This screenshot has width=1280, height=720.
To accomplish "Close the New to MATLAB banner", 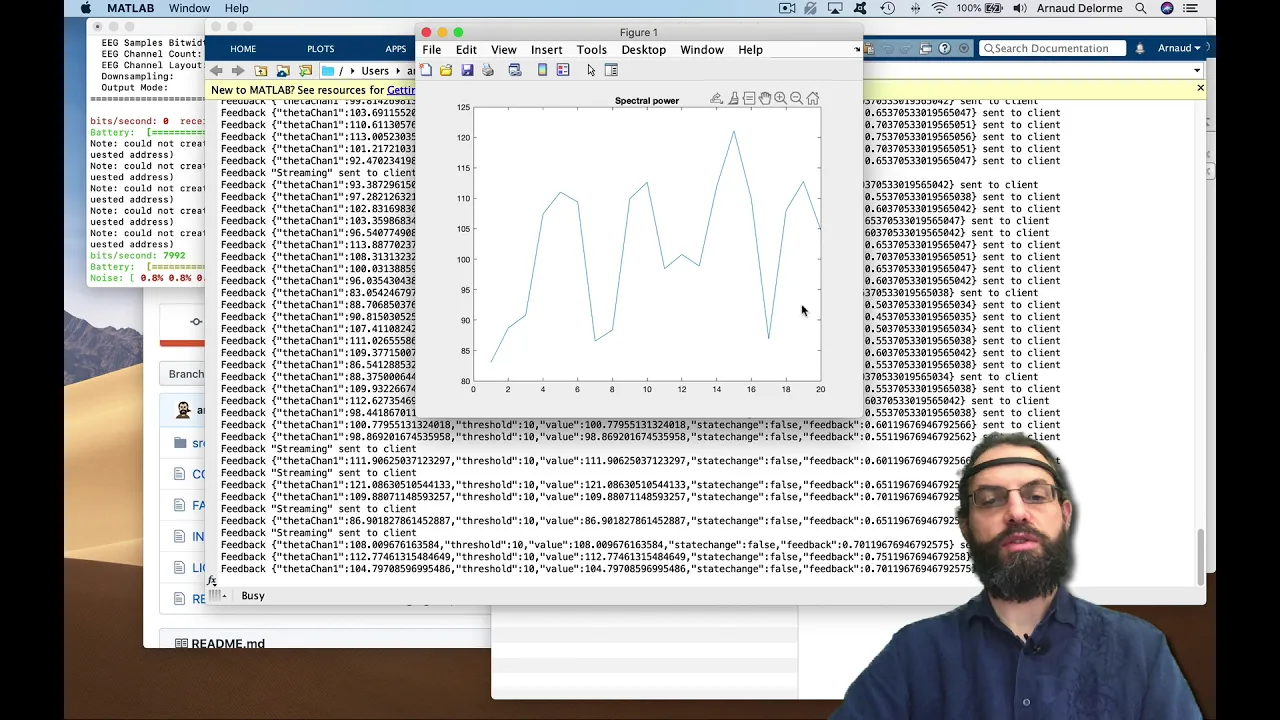I will click(1200, 88).
